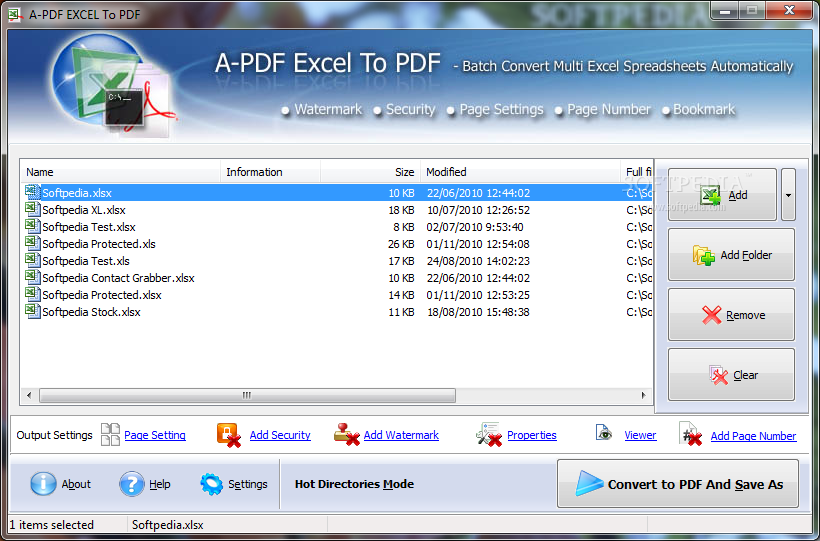
Task: Click the title bar application icon
Action: [x=15, y=15]
